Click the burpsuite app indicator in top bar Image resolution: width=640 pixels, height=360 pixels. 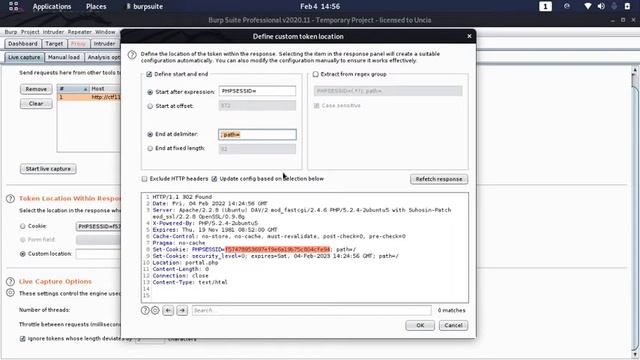[144, 7]
